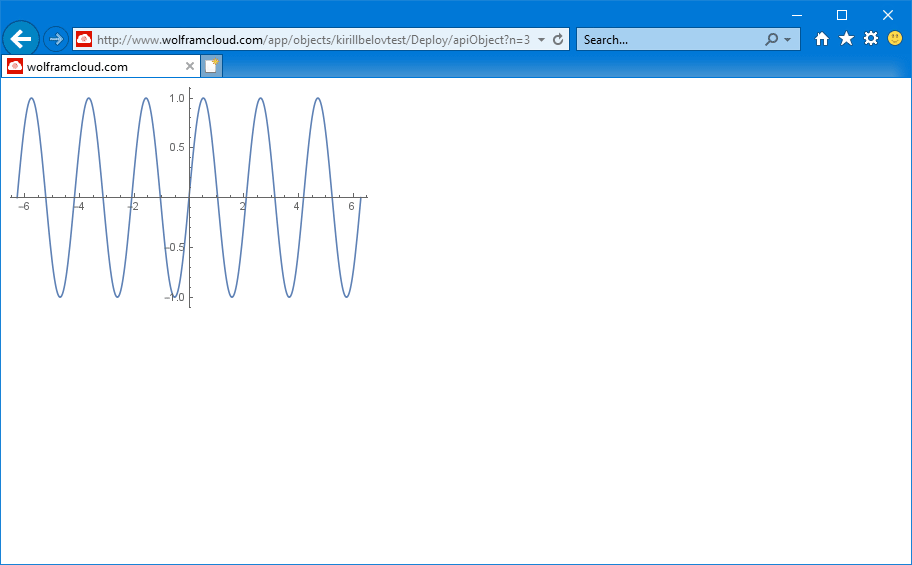Screen dimensions: 912x565
Task: Click the Wolfram Cloud favicon in address bar
Action: click(x=84, y=39)
